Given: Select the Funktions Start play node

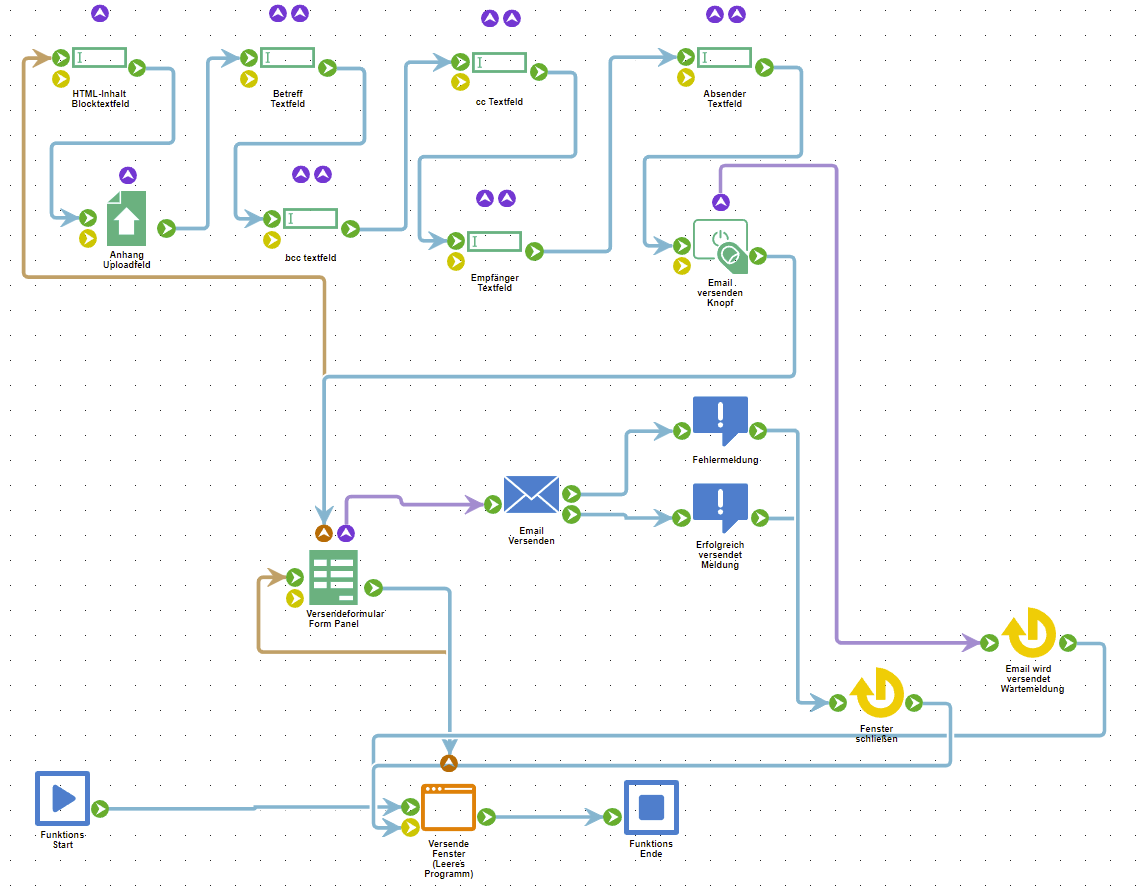Looking at the screenshot, I should (x=62, y=798).
